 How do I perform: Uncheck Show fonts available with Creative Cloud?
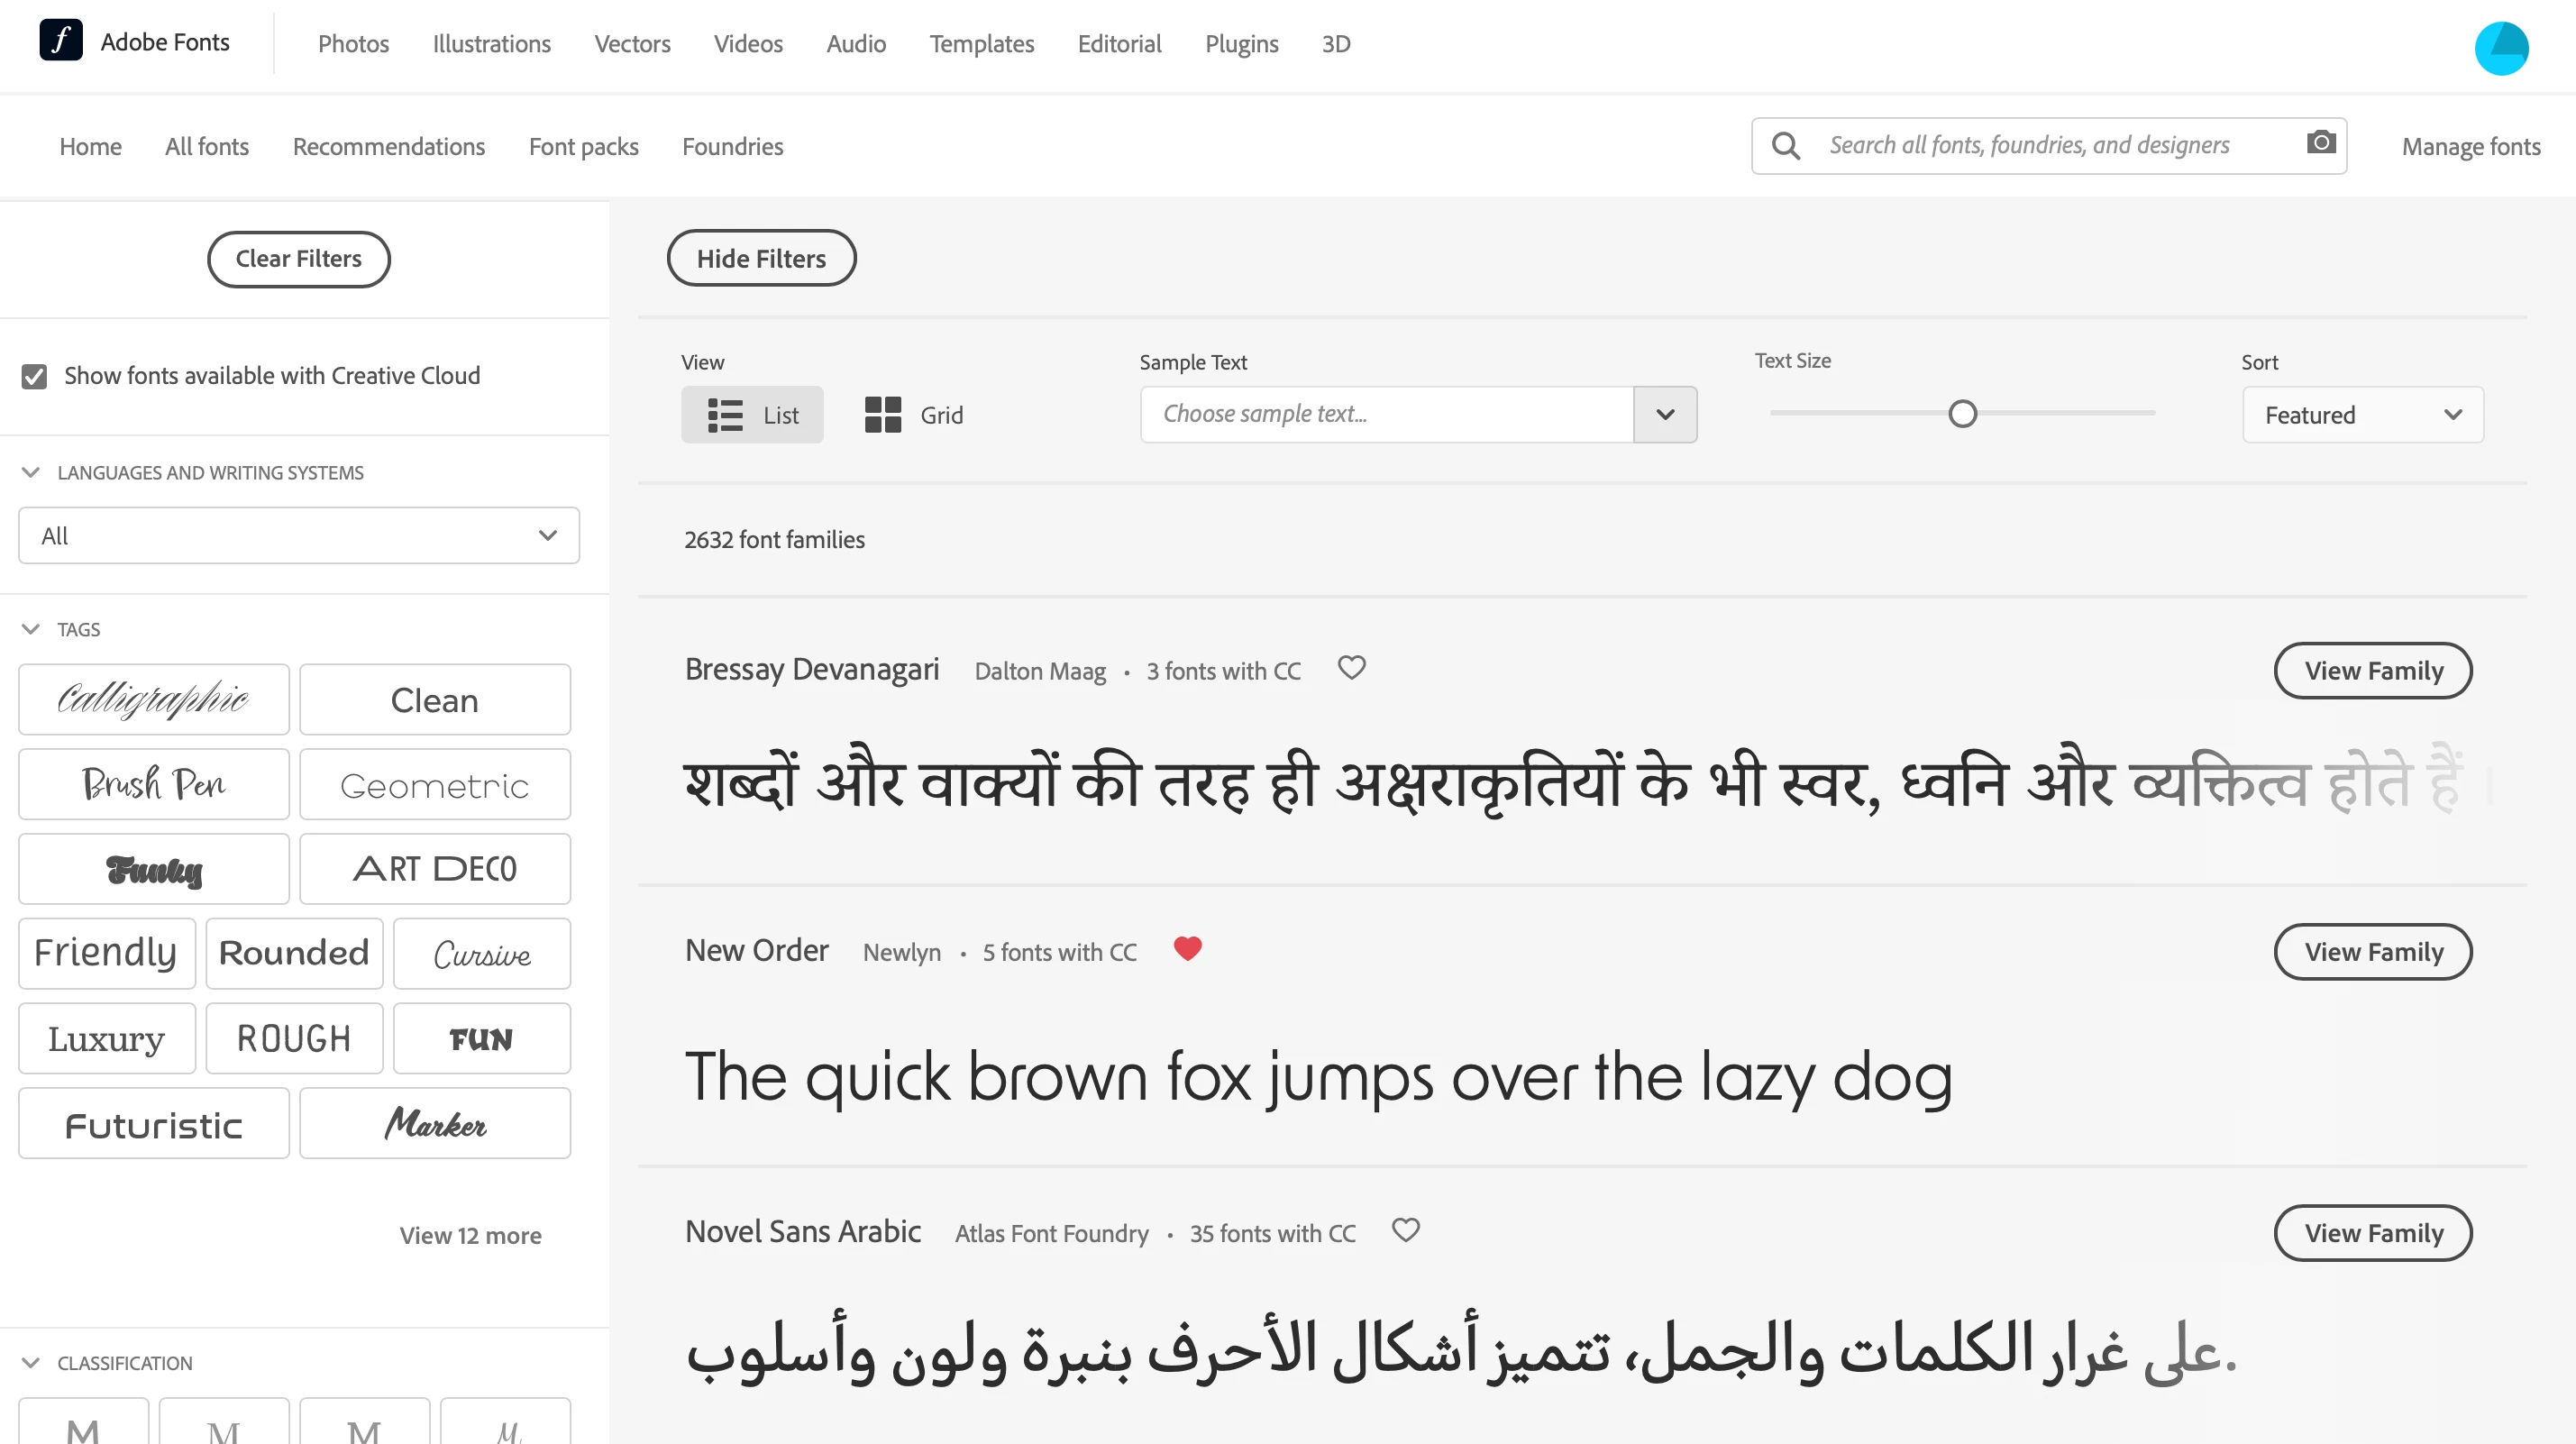pos(34,376)
